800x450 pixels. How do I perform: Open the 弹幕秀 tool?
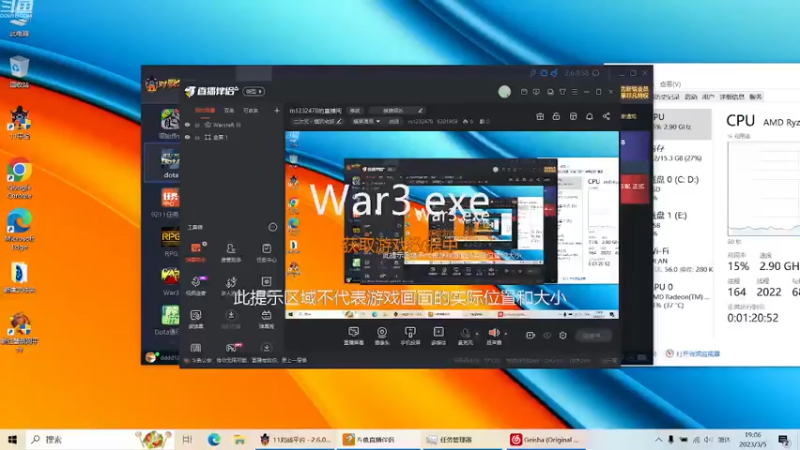[x=266, y=319]
